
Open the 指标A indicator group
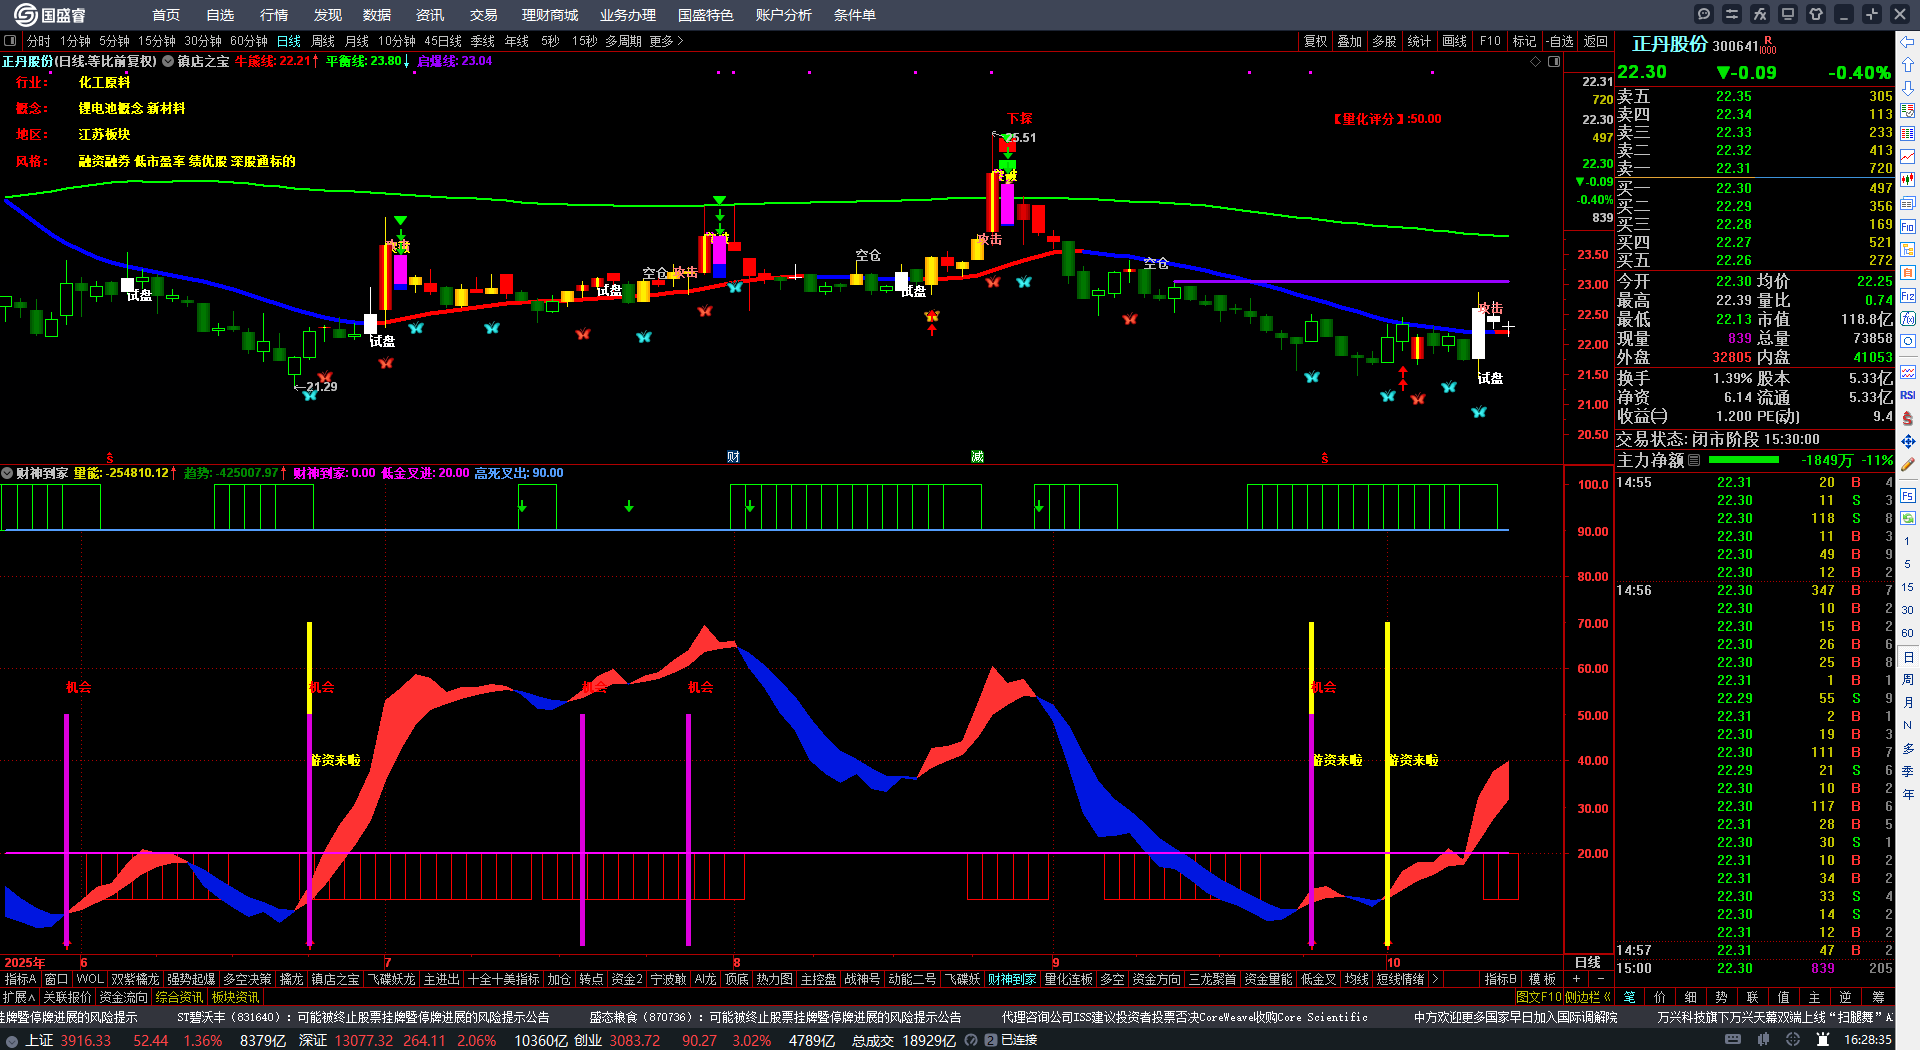point(20,979)
